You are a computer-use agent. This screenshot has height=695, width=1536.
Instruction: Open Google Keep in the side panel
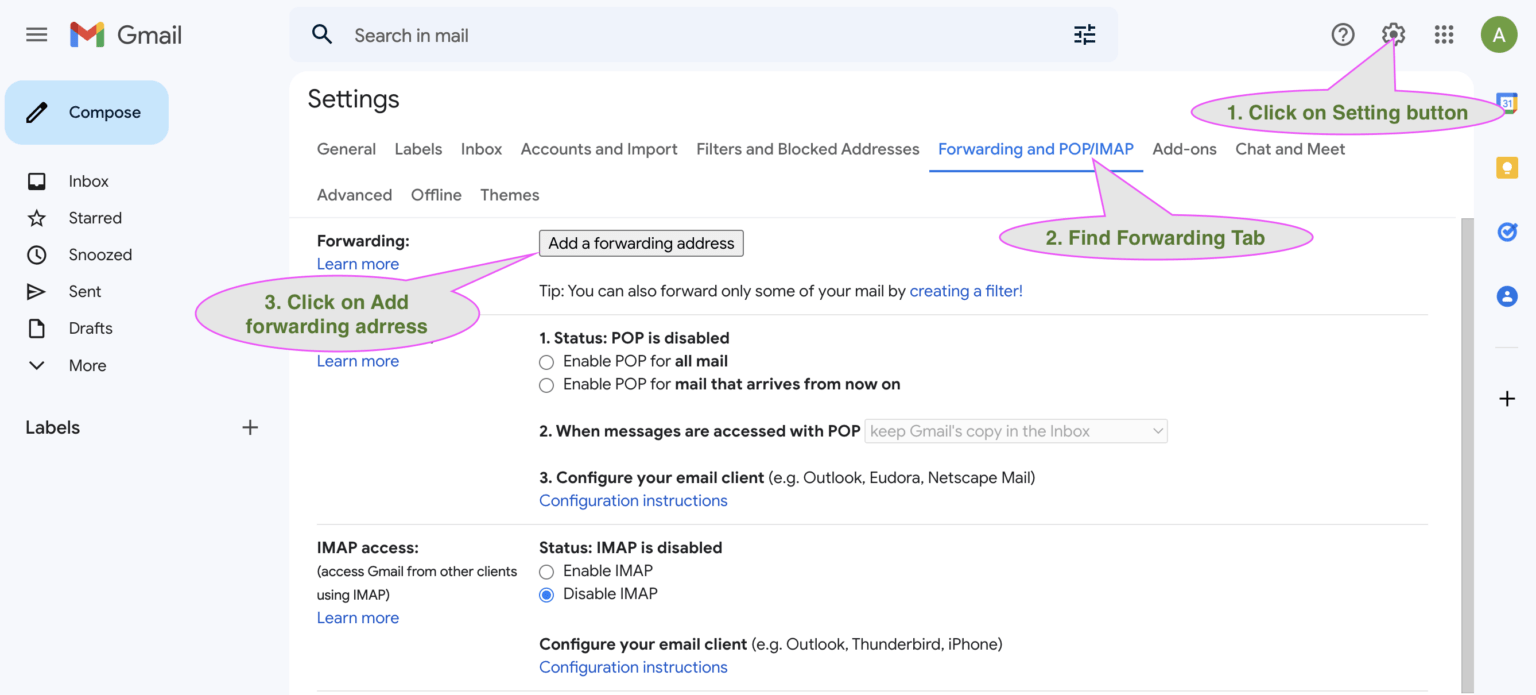[x=1508, y=167]
